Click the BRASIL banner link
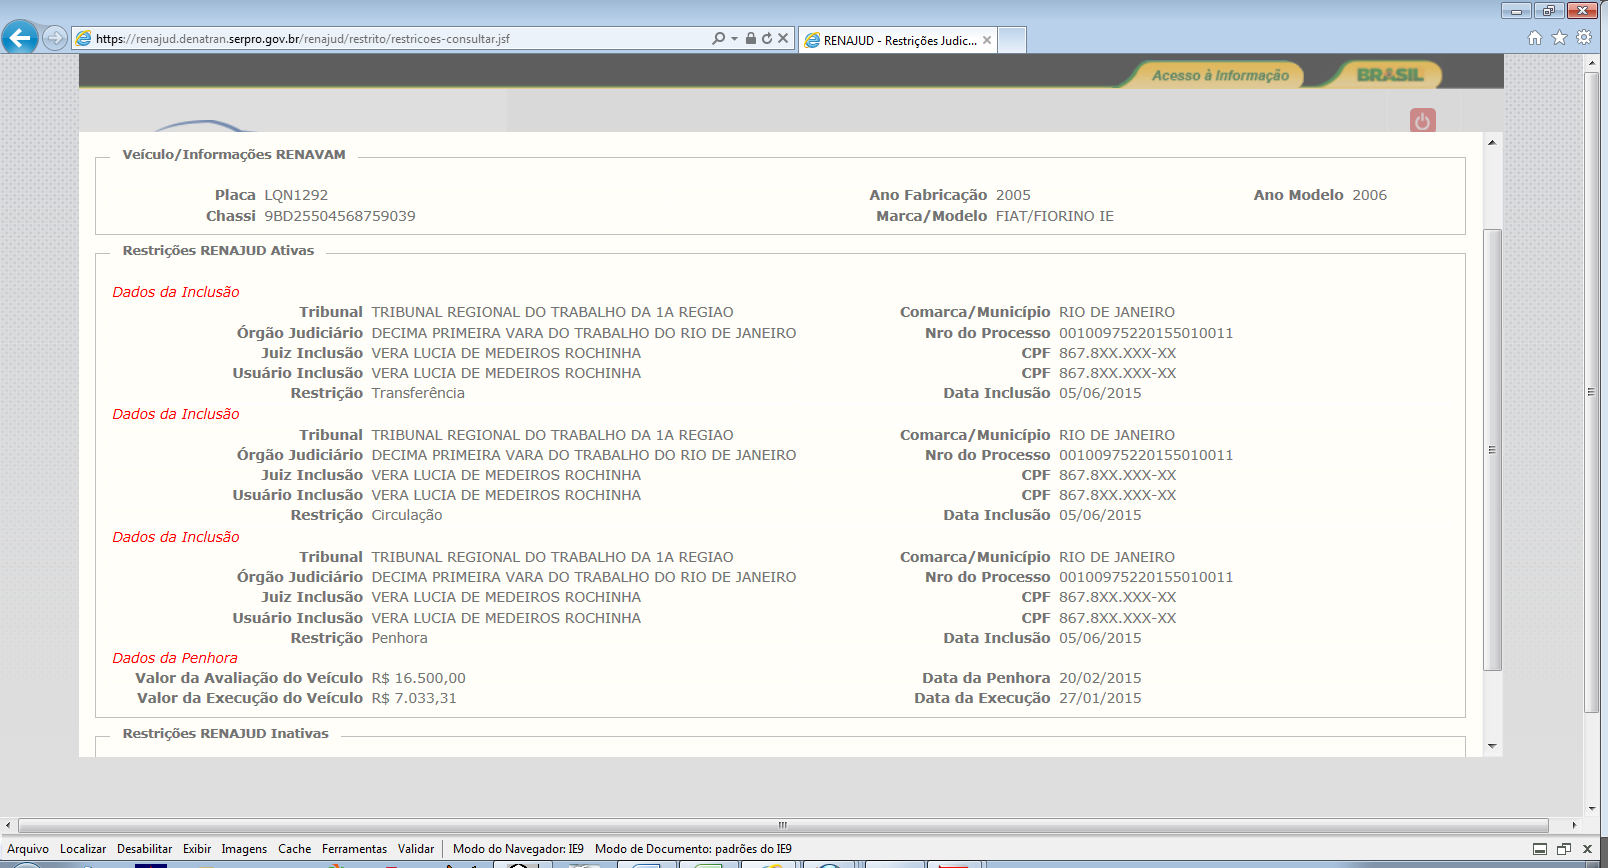This screenshot has width=1608, height=868. click(1390, 75)
